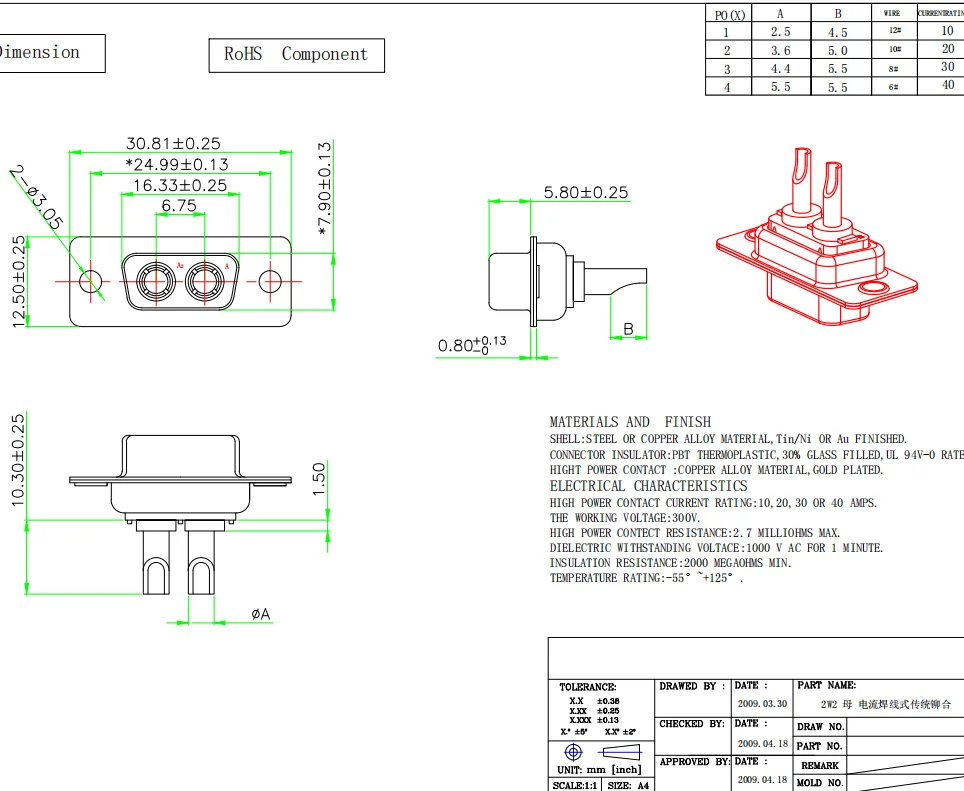This screenshot has width=964, height=791.
Task: Click the DRAWN BY date 2009.03.30
Action: (x=762, y=704)
